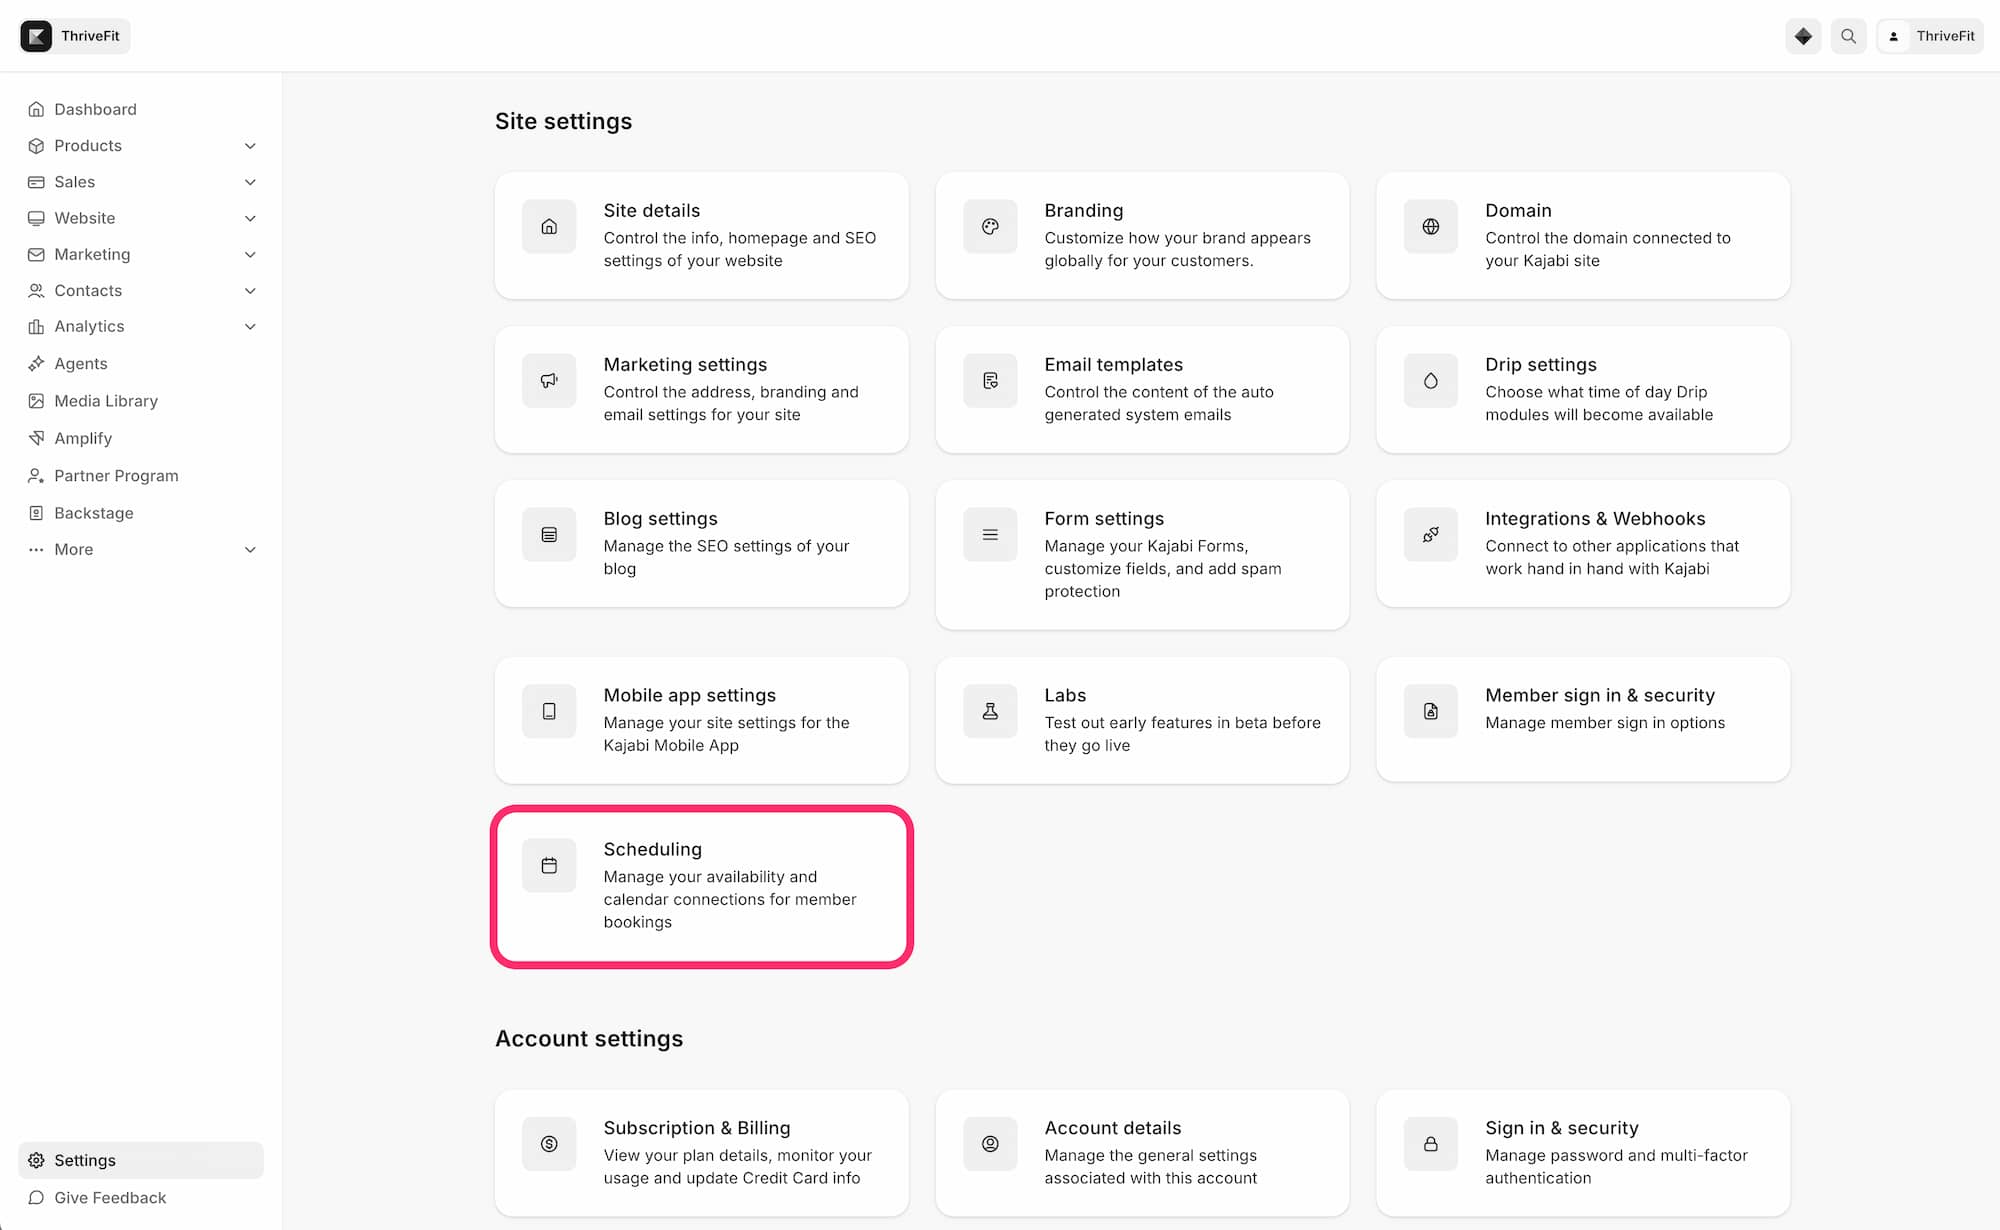The width and height of the screenshot is (2000, 1230).
Task: Open the Branding palette icon card
Action: click(1142, 235)
